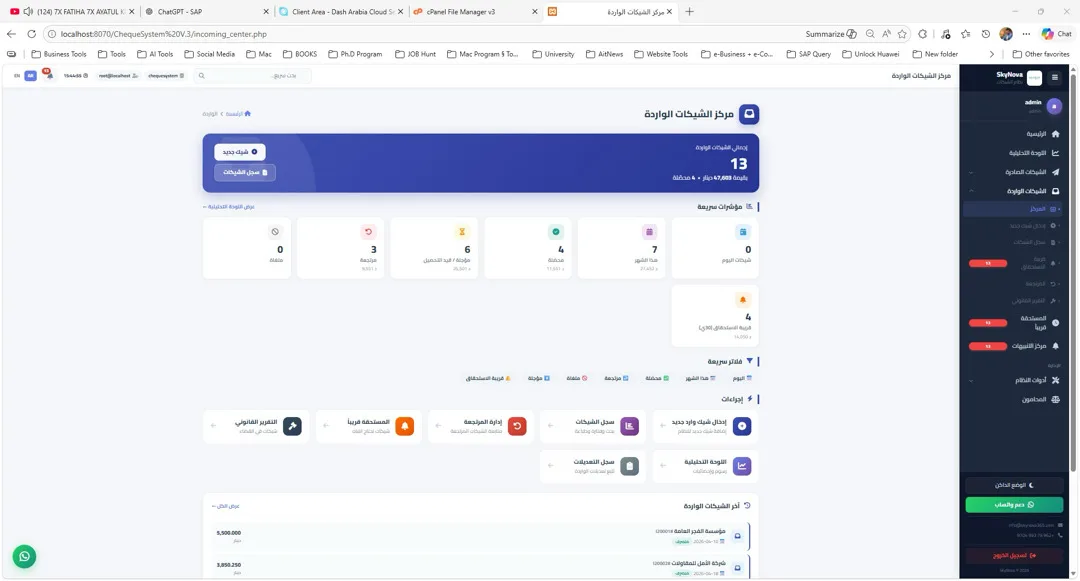Select المركز submenu item in sidebar
1080x581 pixels.
1012,209
